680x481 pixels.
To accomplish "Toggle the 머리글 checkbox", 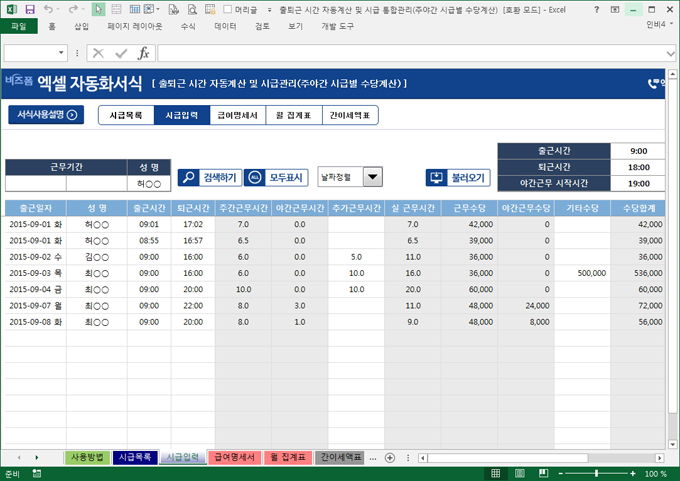I will coord(226,9).
